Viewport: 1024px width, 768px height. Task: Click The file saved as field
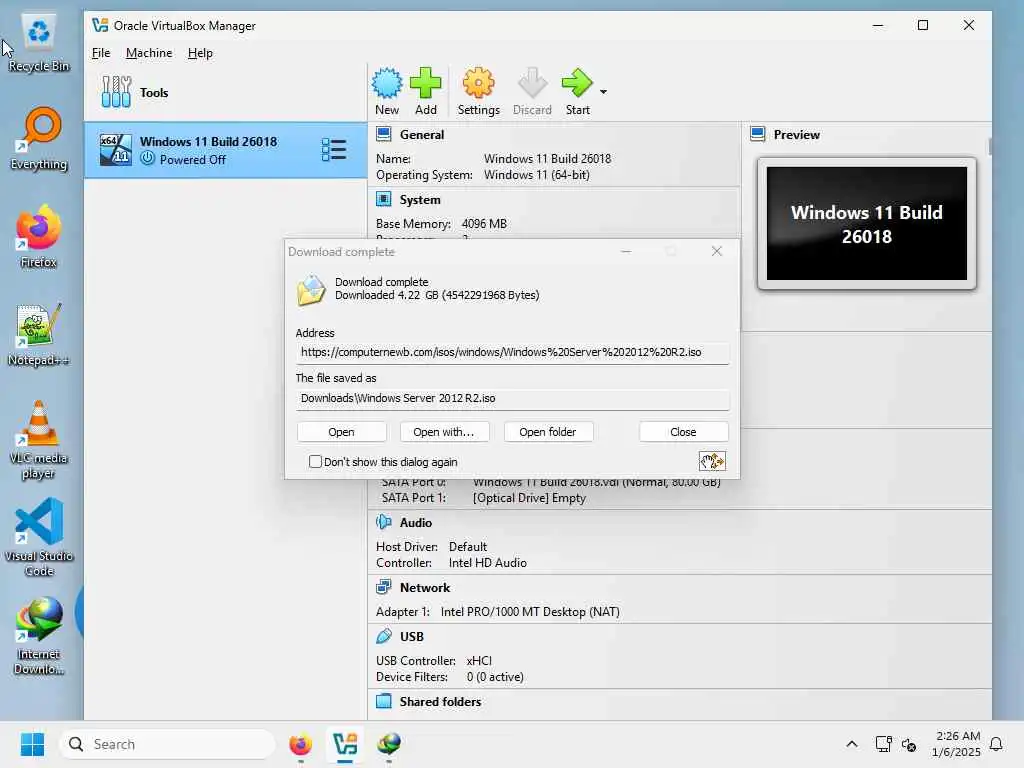[x=512, y=398]
